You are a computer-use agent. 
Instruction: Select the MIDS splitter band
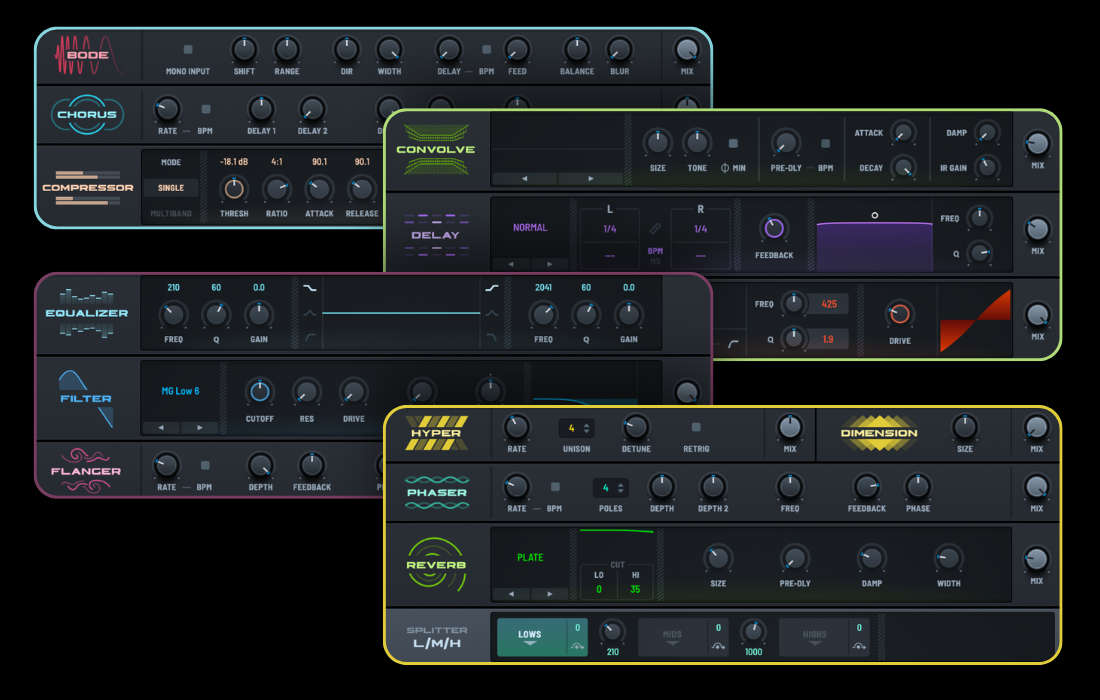[x=672, y=637]
